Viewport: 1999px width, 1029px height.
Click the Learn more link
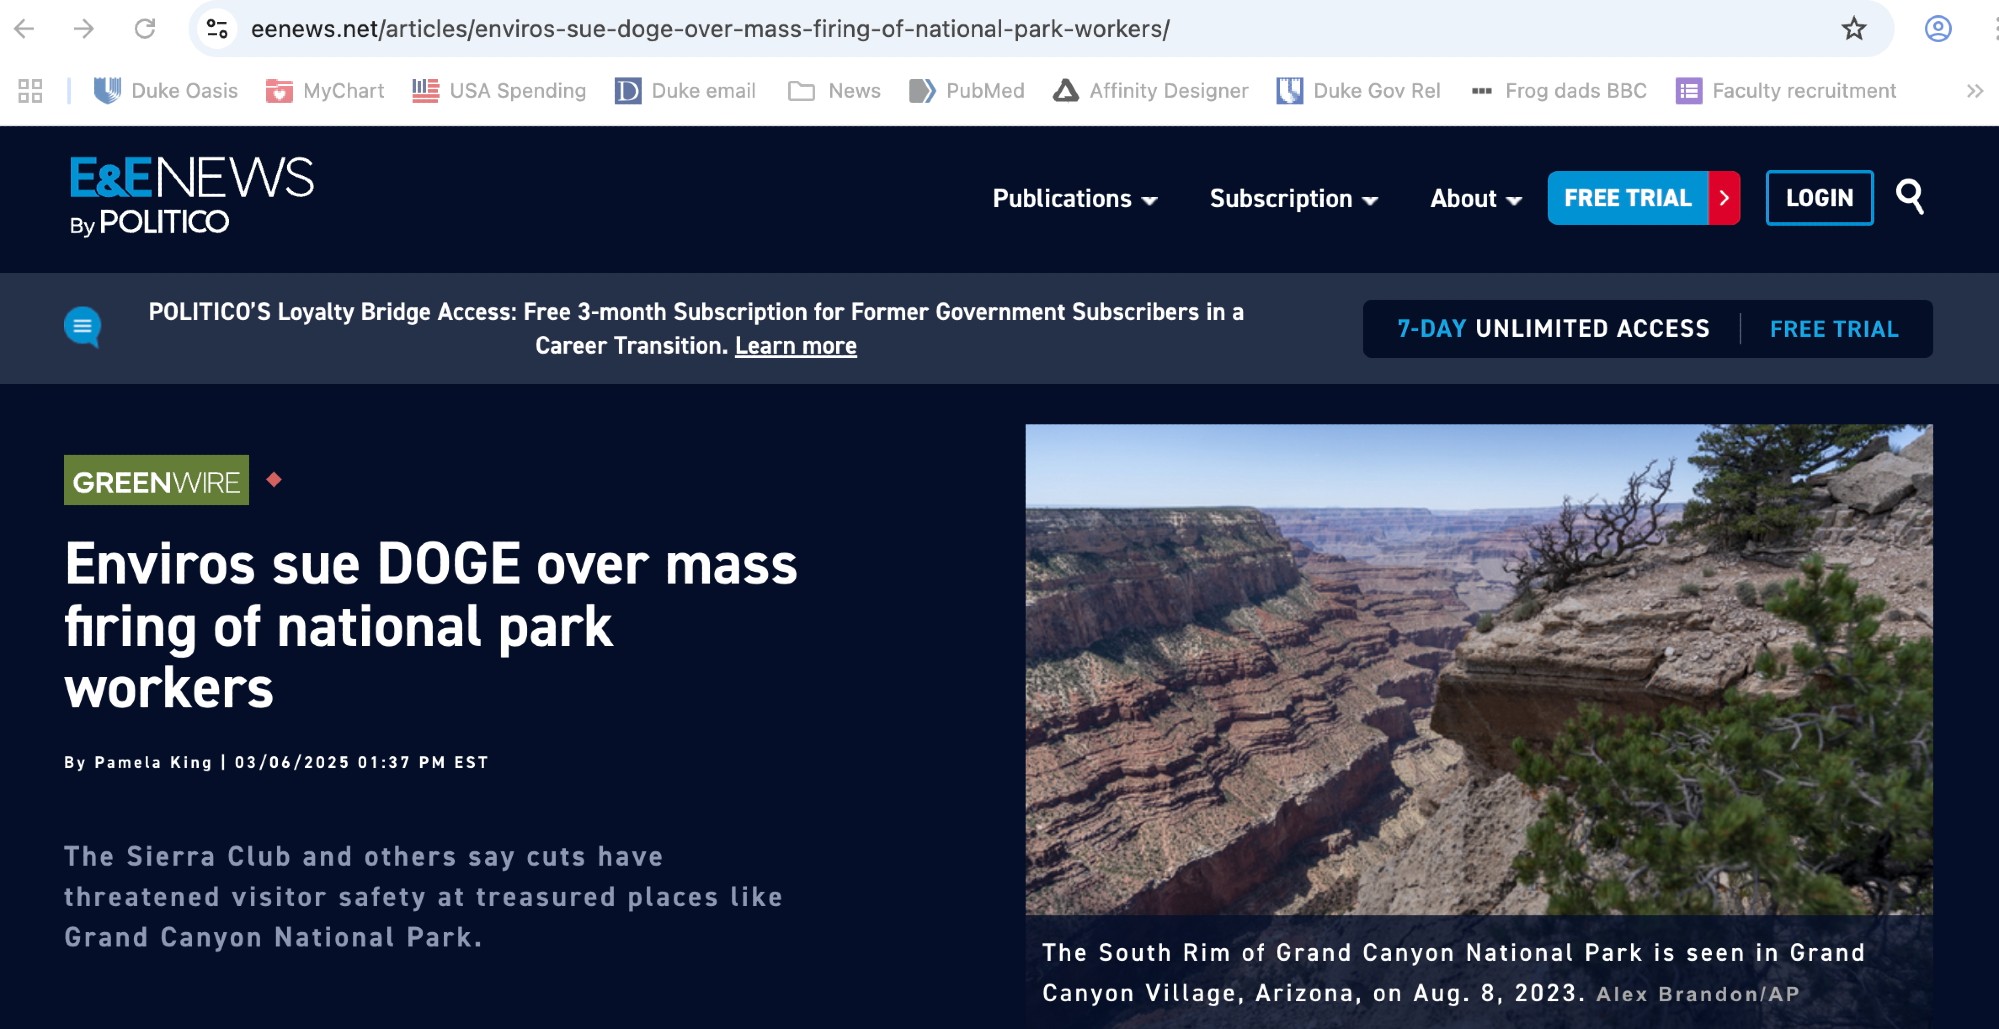coord(795,346)
